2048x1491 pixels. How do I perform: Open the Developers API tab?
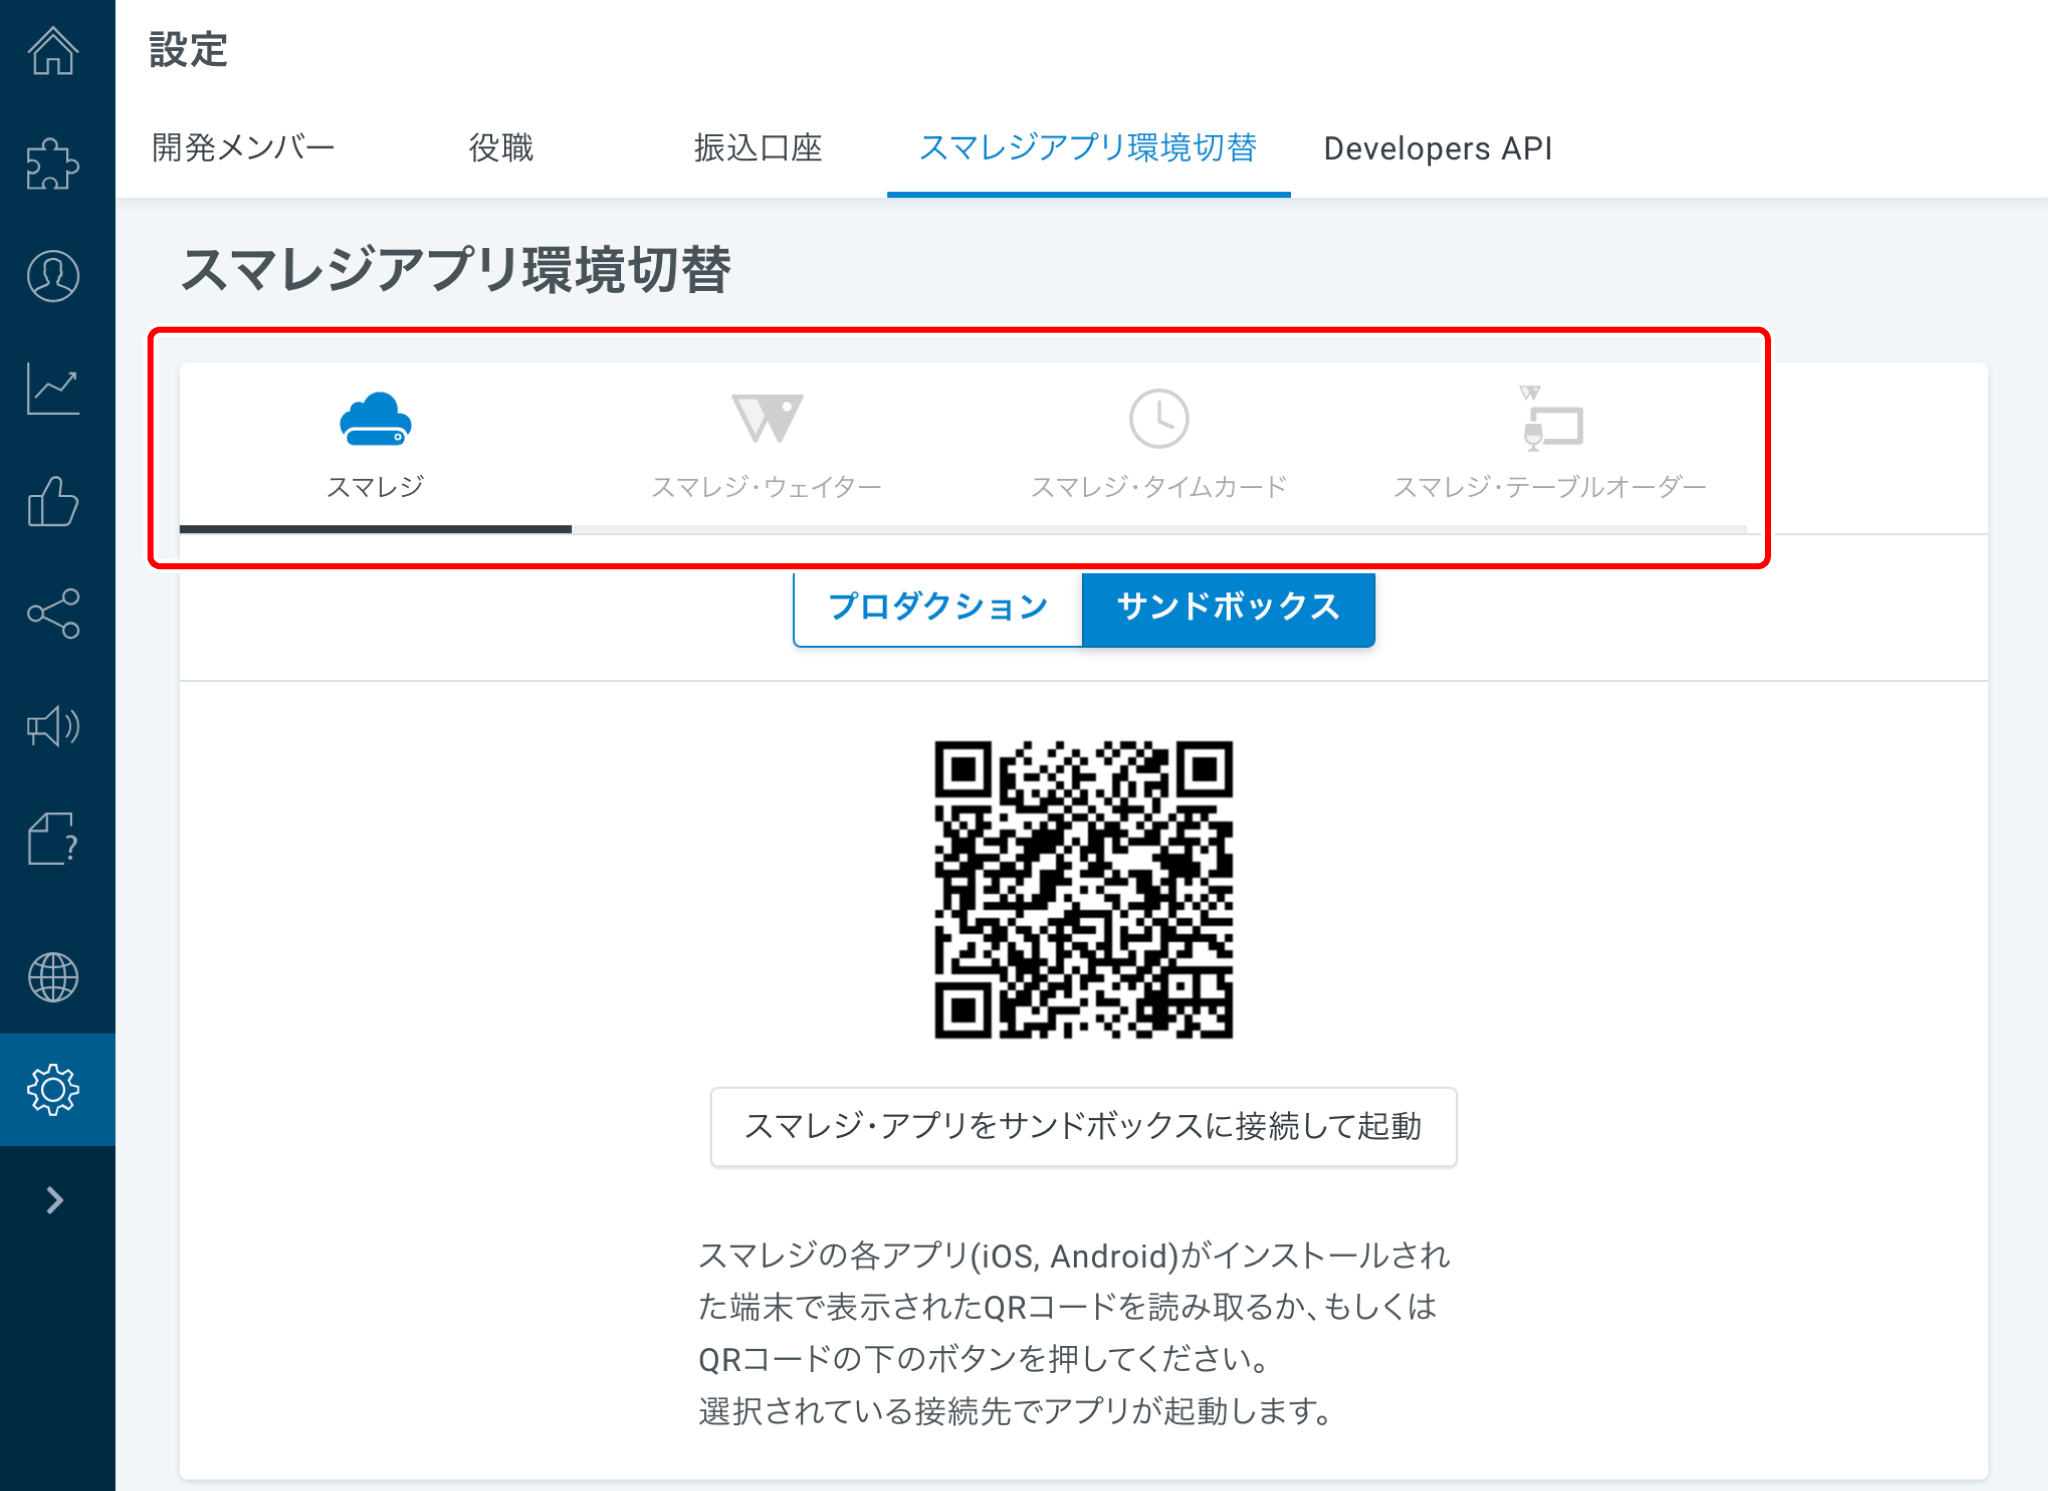pyautogui.click(x=1438, y=148)
